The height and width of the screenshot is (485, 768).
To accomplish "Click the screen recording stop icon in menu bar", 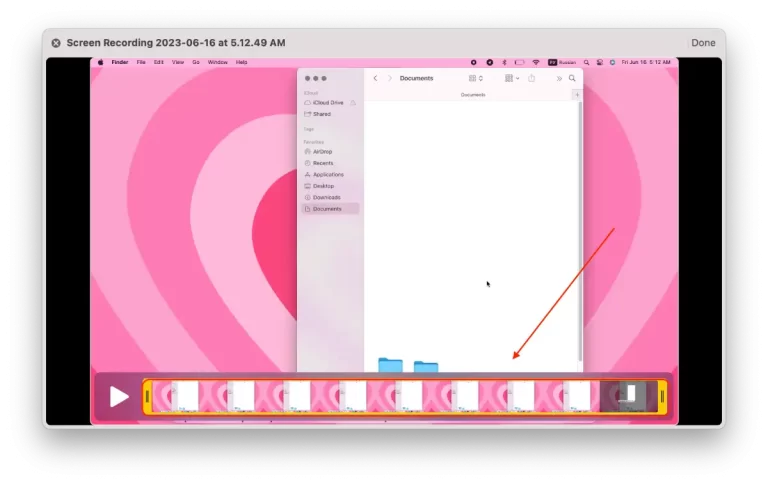I will [474, 62].
